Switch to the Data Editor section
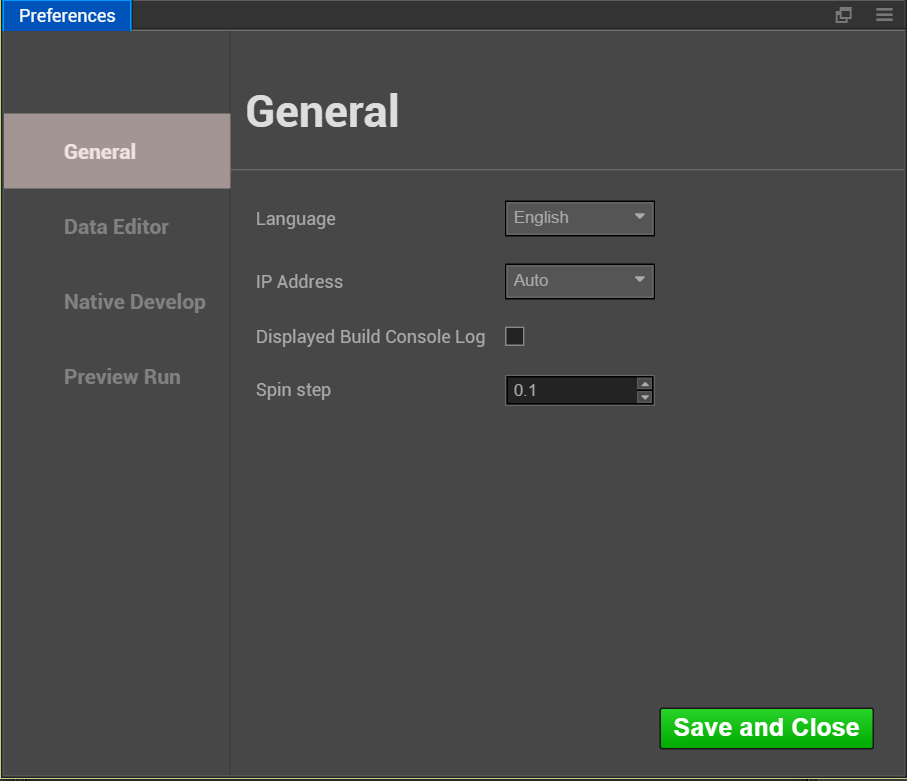 pos(116,227)
